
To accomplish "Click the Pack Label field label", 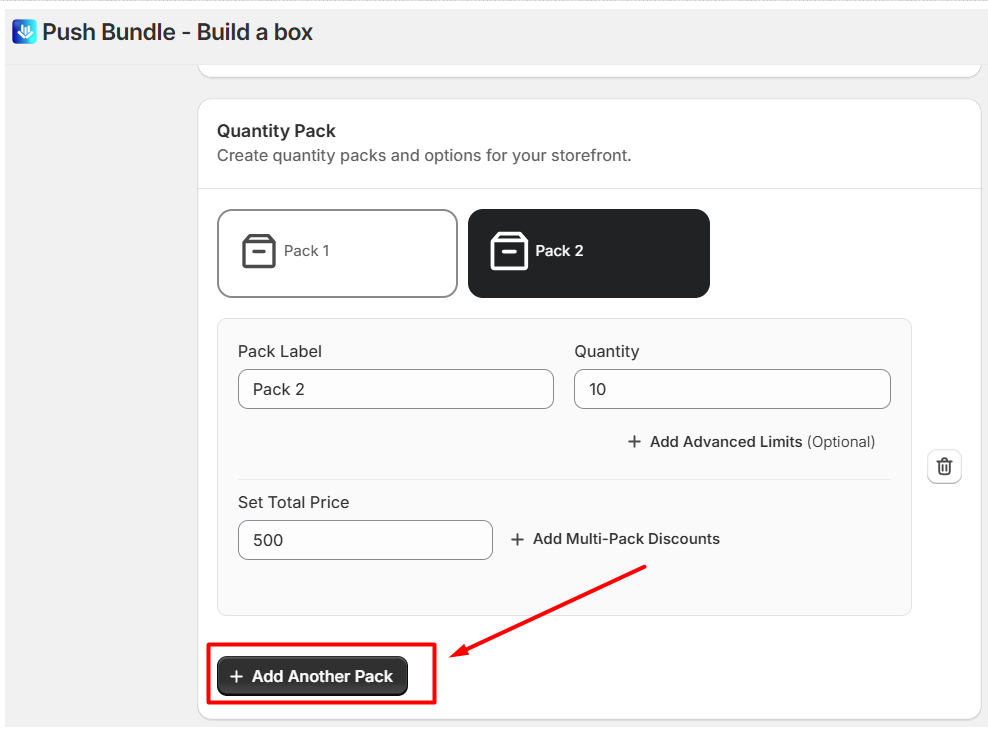I will point(280,351).
